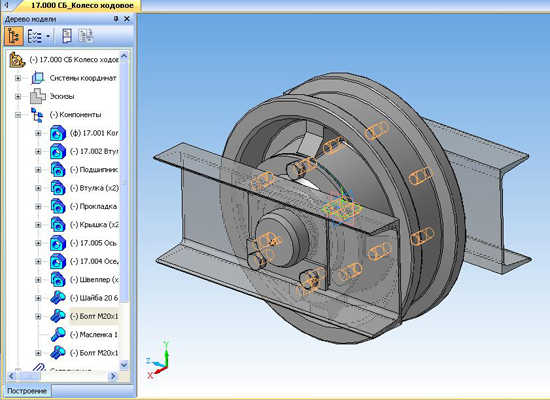The width and height of the screenshot is (550, 400).
Task: Expand the (-) 17.002 Втулка component
Action: click(x=38, y=152)
